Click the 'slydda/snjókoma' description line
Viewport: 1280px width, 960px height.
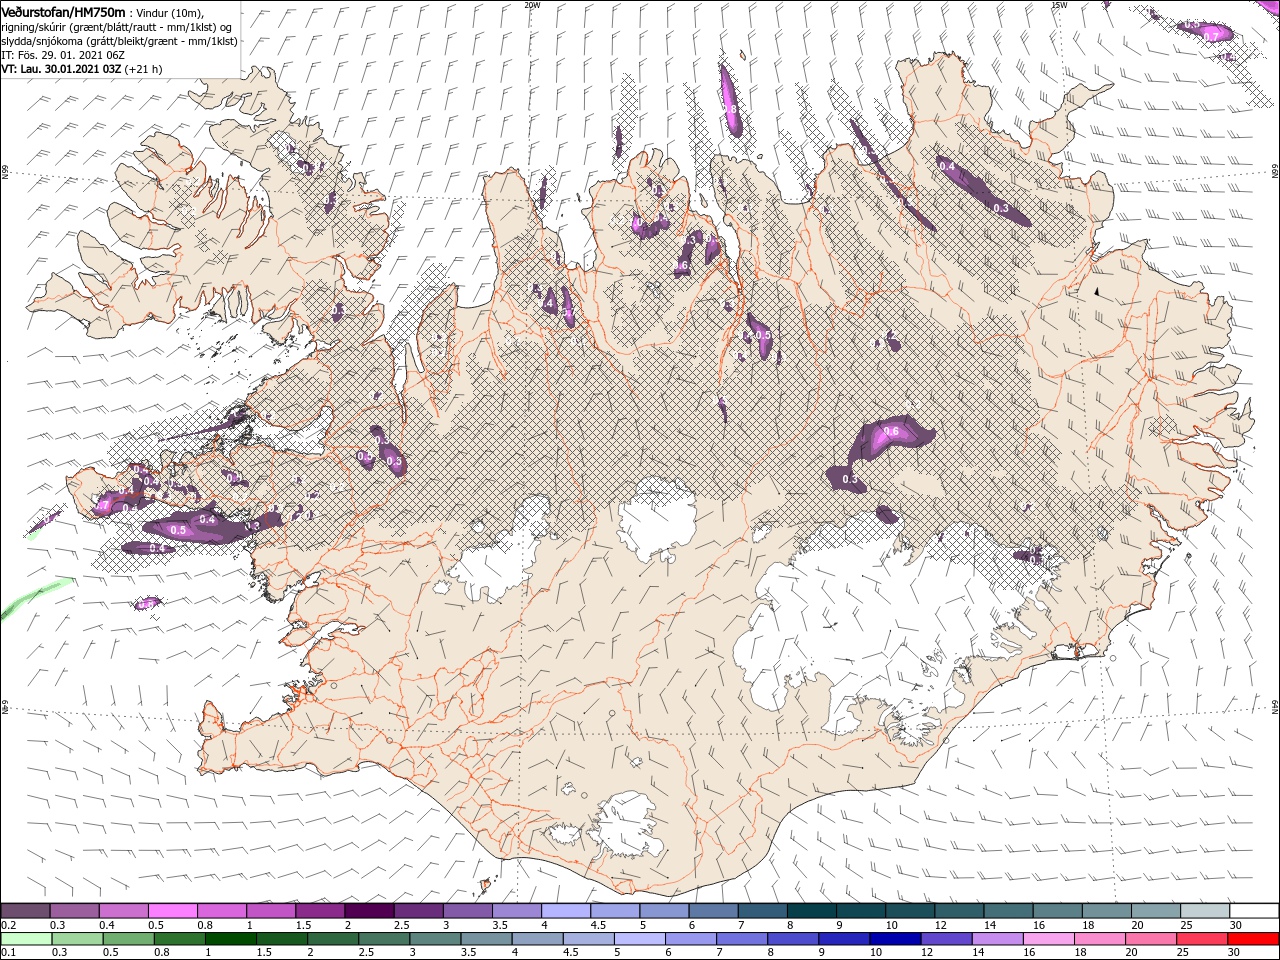tap(119, 41)
